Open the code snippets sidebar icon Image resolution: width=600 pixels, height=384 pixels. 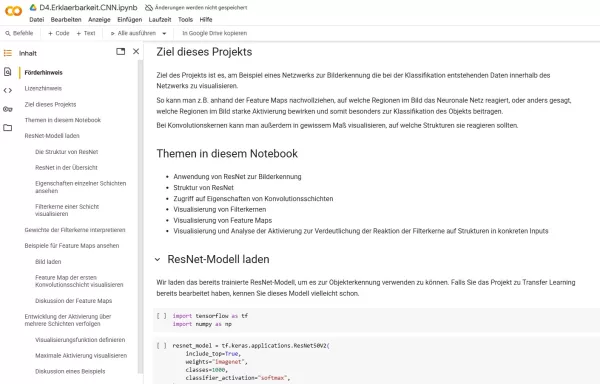[8, 91]
